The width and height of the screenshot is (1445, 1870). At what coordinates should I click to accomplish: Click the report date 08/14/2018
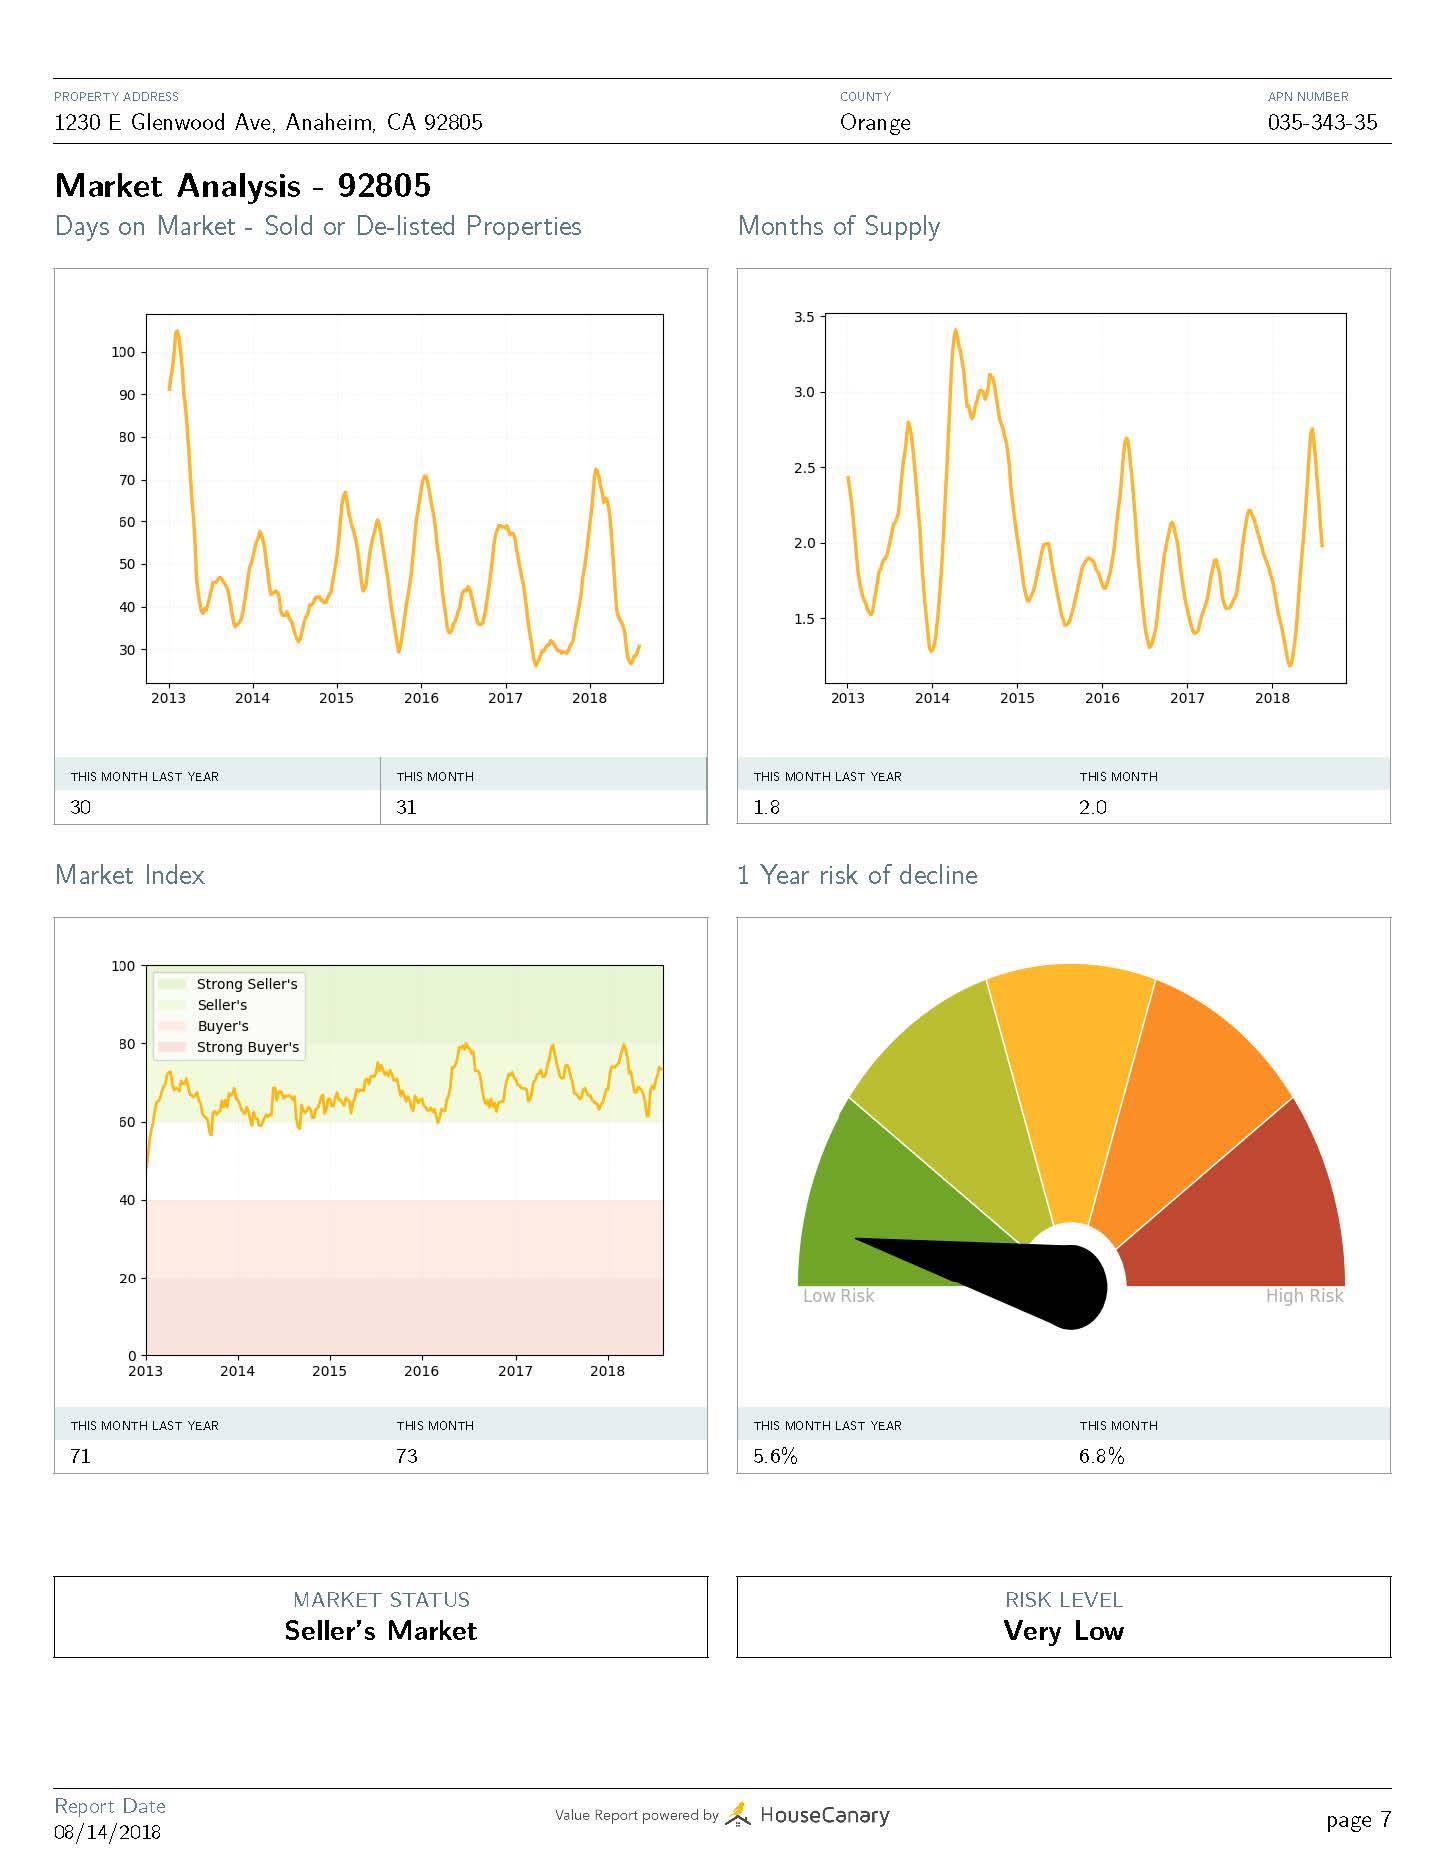[x=107, y=1832]
